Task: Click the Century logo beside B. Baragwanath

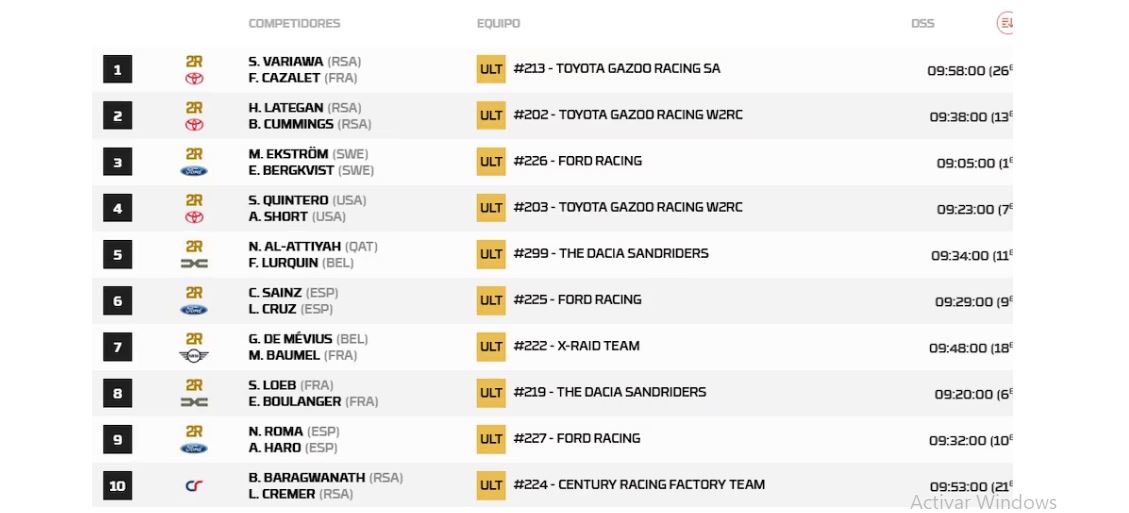Action: tap(194, 486)
